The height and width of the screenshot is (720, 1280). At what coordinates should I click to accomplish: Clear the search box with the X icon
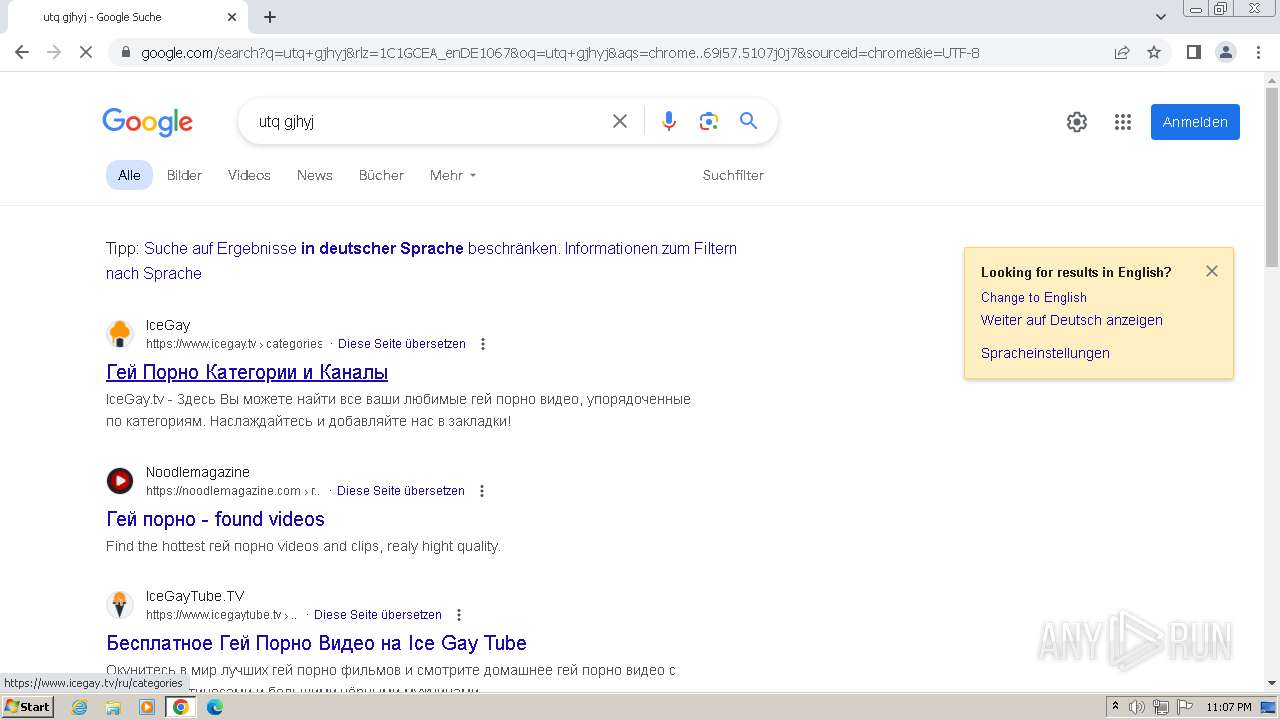[x=620, y=121]
